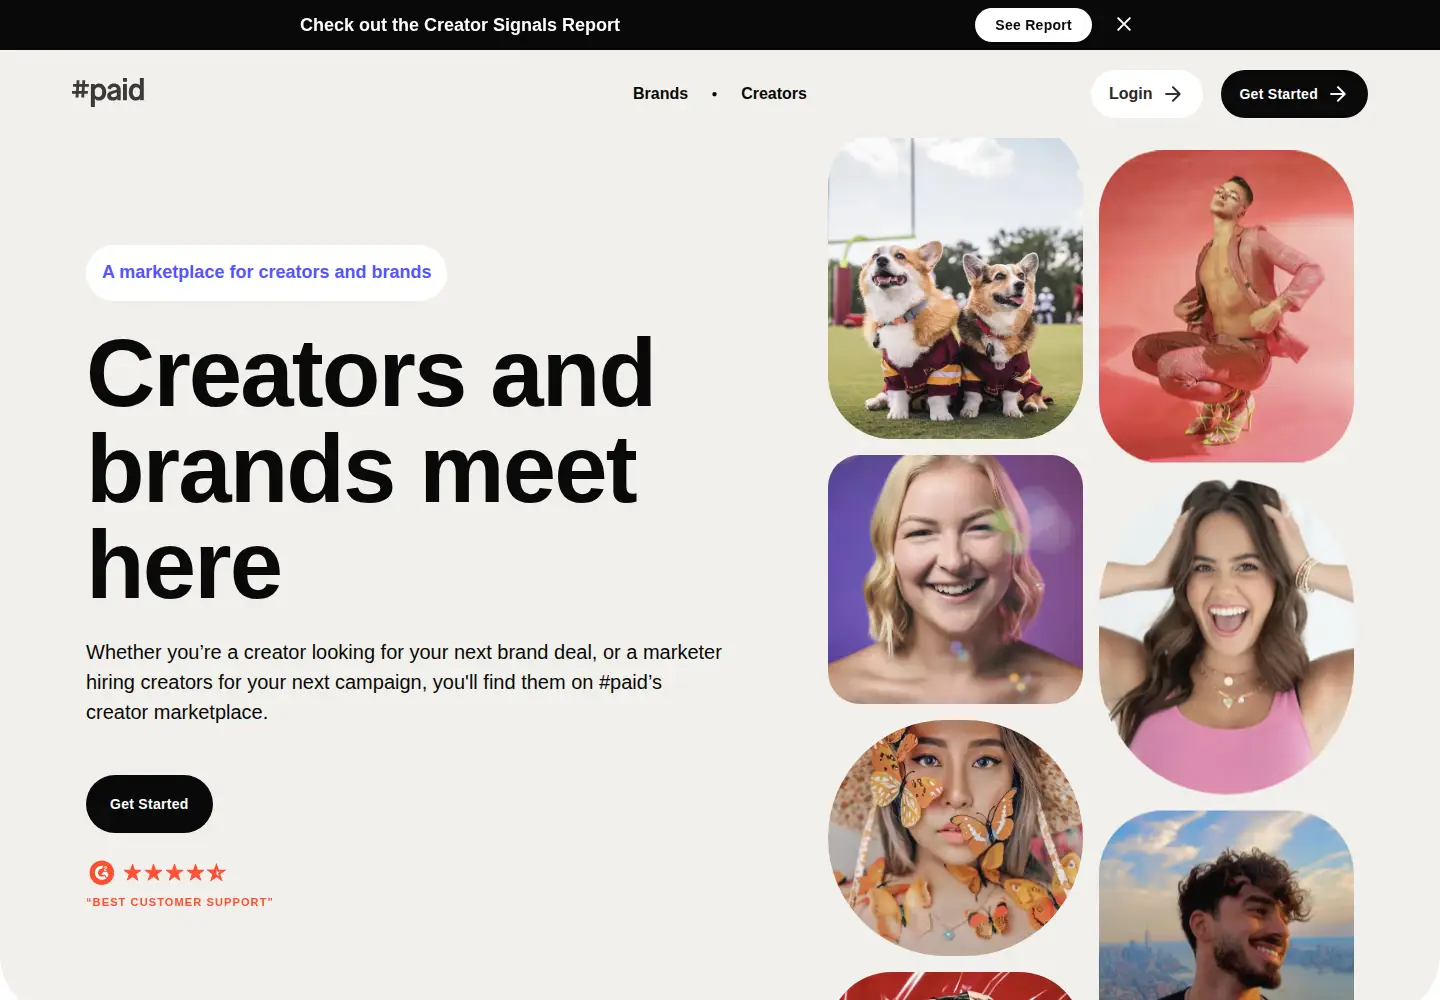Click the Get Started button below the paragraph

pos(149,804)
